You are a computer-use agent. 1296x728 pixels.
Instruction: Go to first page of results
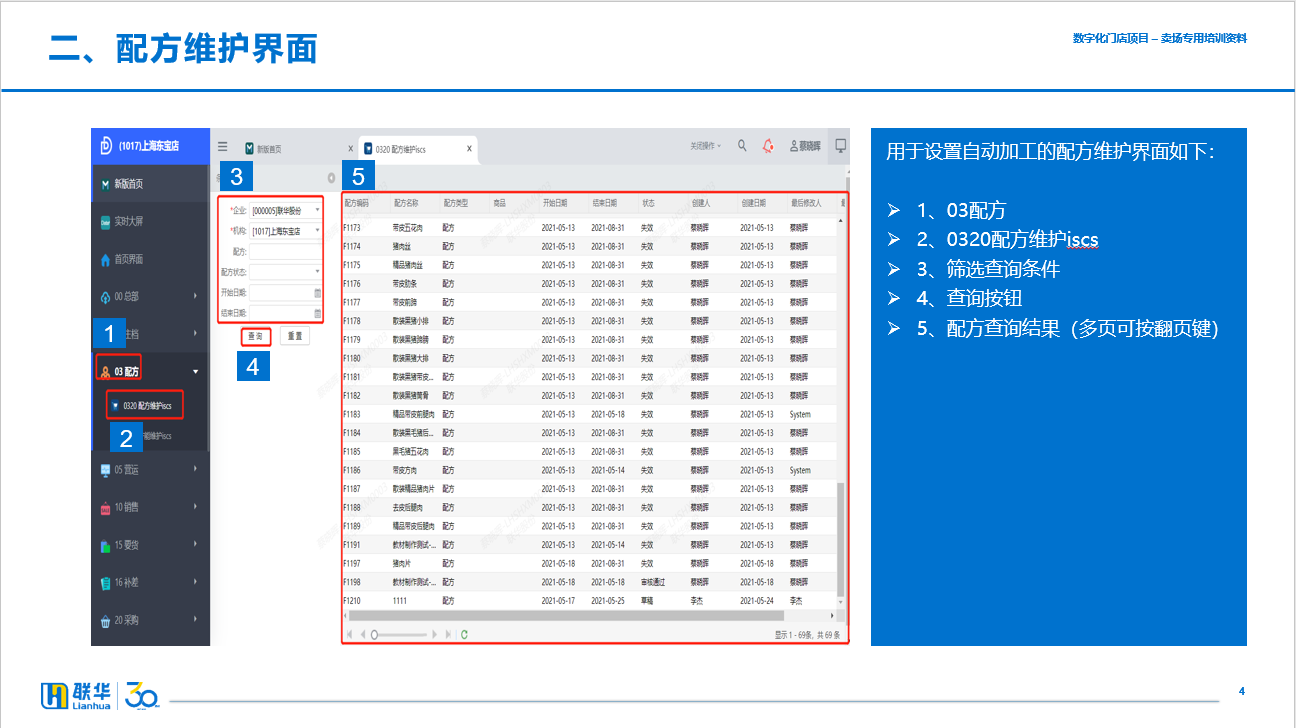point(349,634)
